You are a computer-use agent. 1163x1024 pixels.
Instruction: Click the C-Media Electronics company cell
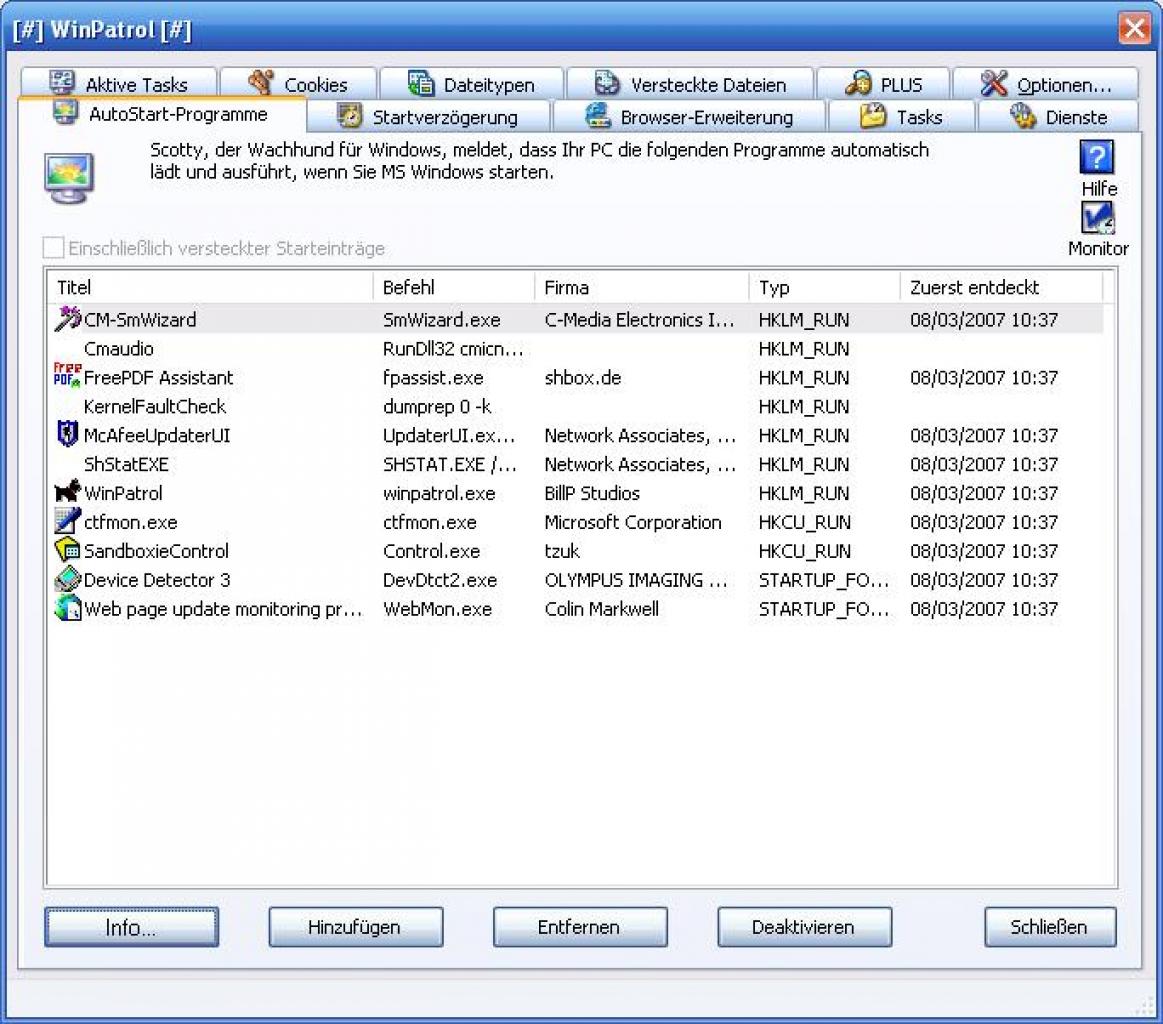[x=639, y=320]
